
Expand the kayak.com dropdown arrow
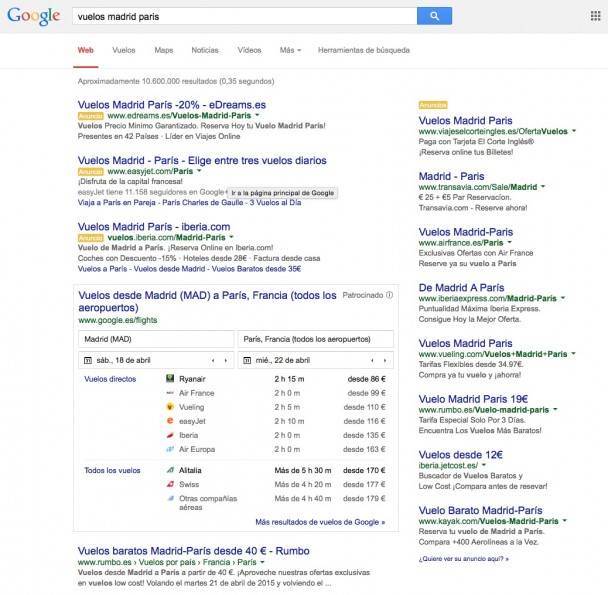coord(565,521)
